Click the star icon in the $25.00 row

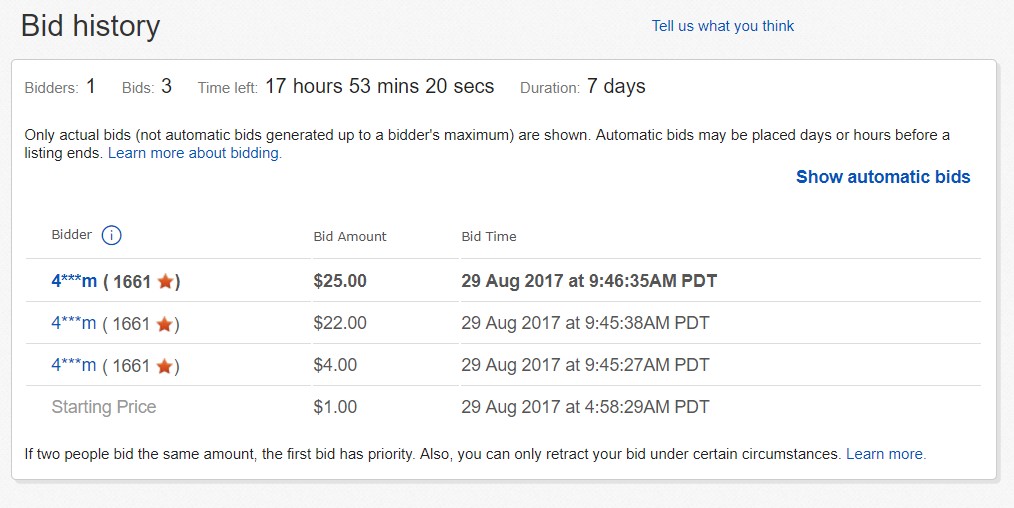[x=166, y=281]
